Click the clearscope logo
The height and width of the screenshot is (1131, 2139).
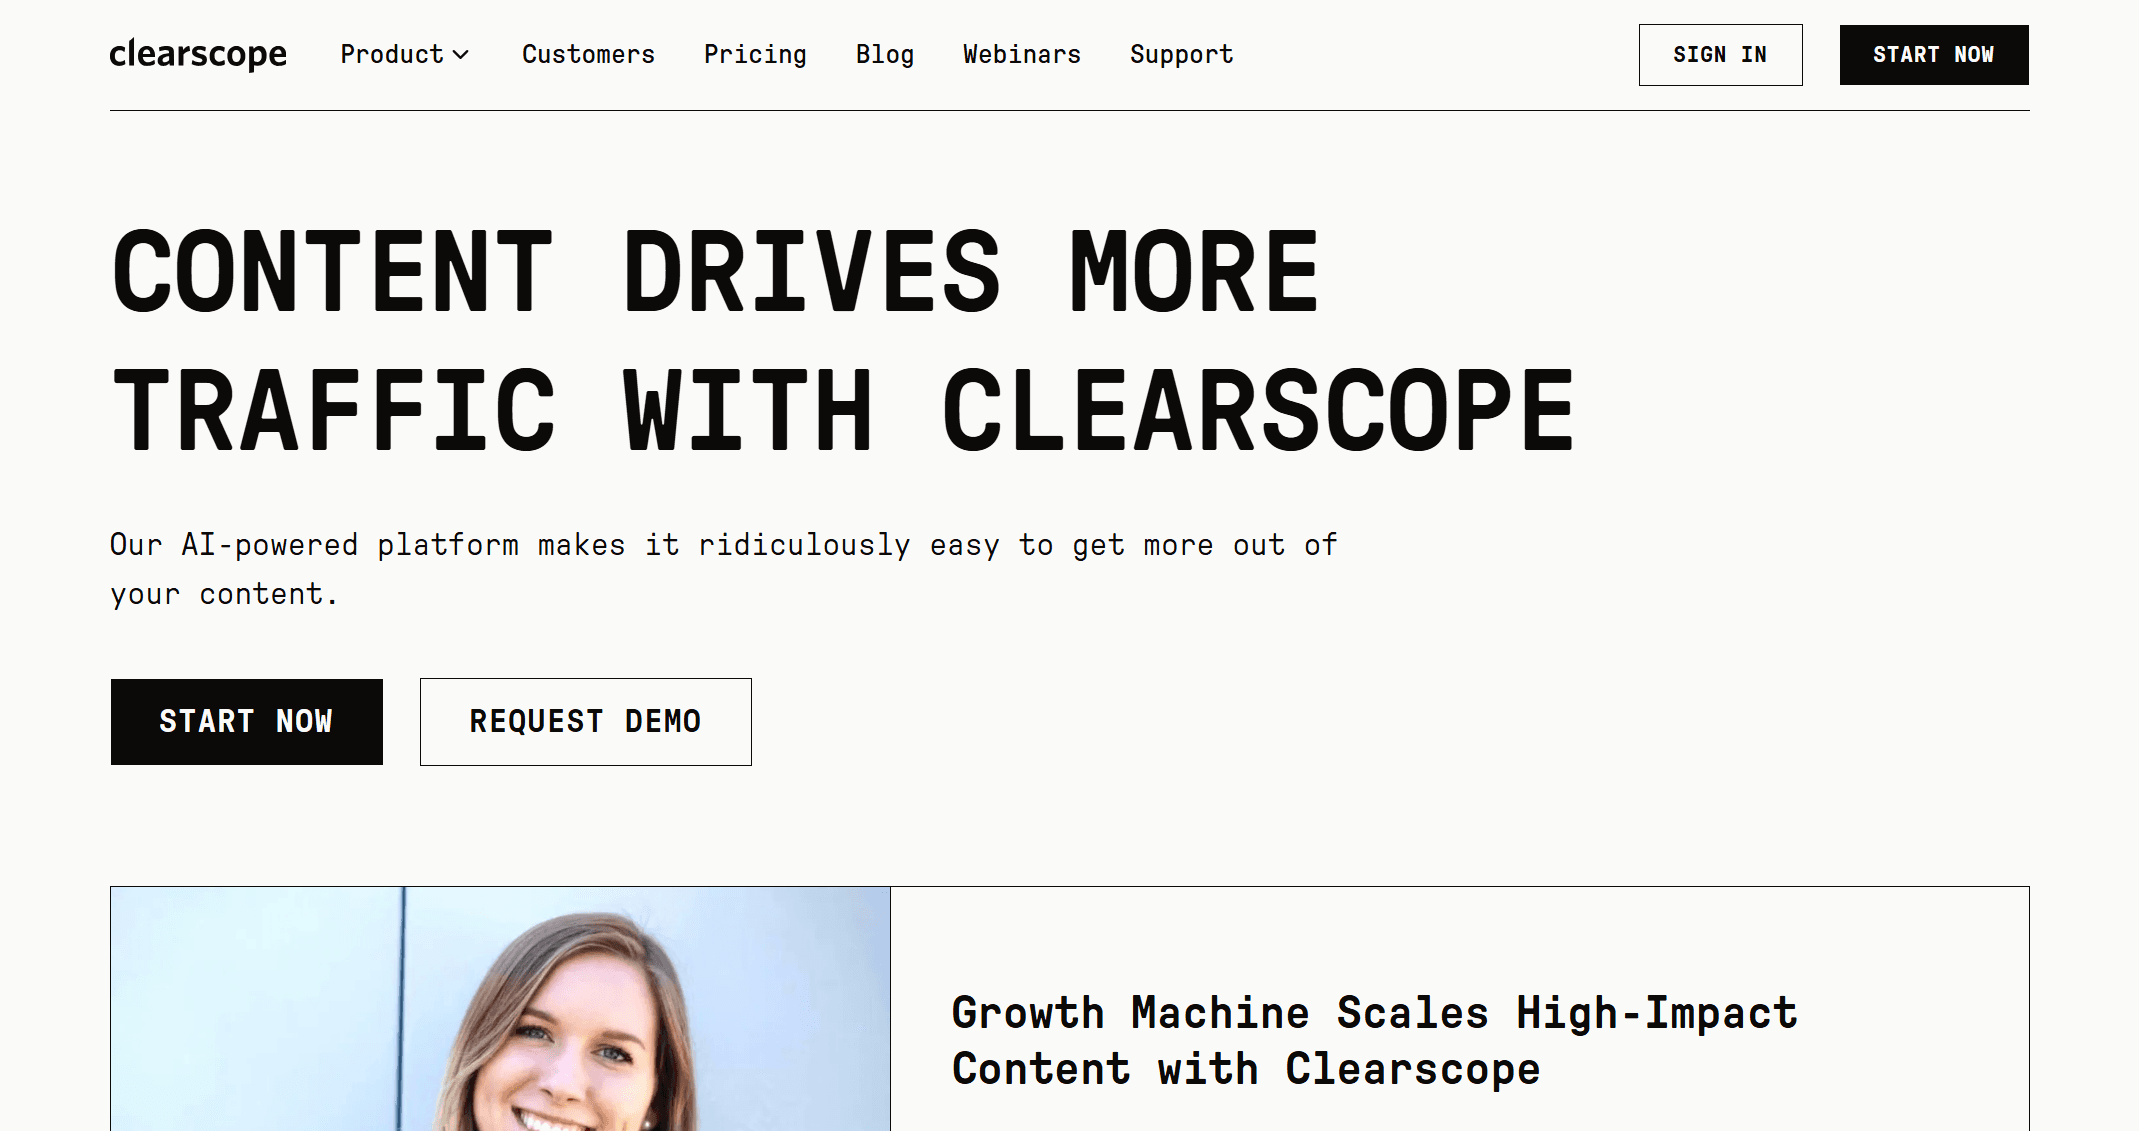point(198,54)
